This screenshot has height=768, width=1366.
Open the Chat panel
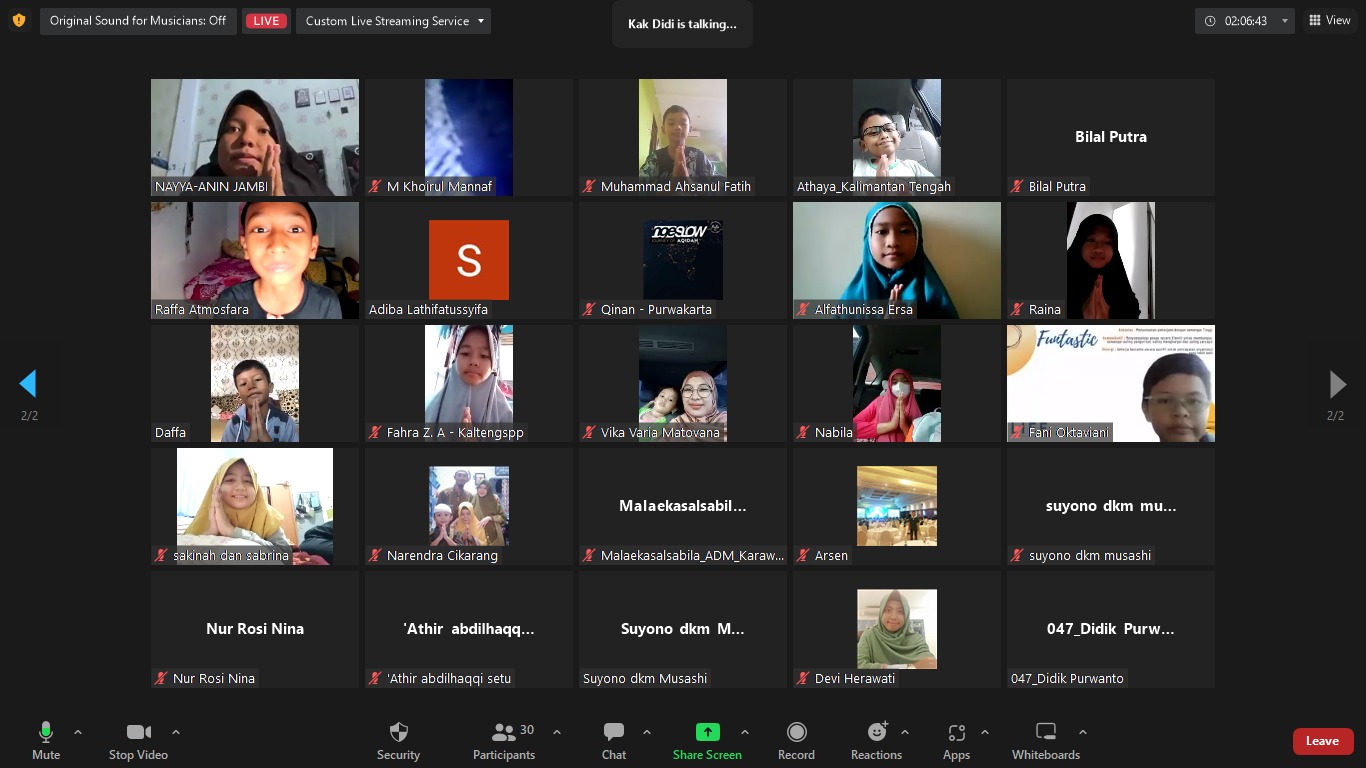[x=614, y=732]
